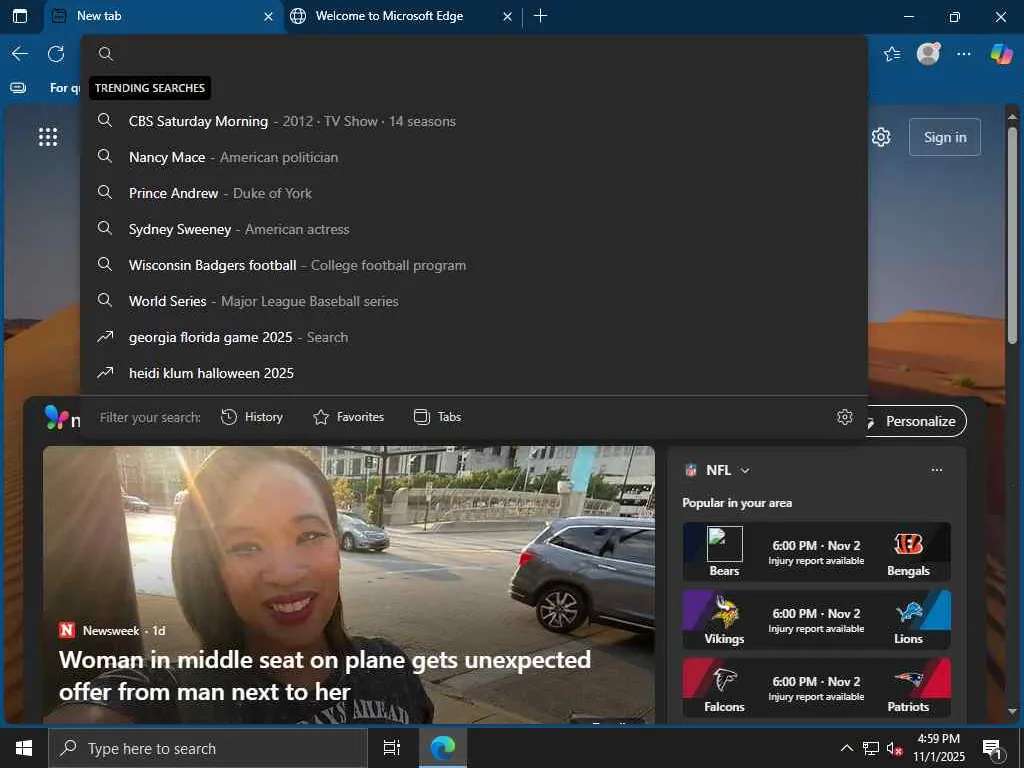The width and height of the screenshot is (1024, 768).
Task: Open search suggestion settings gear
Action: [845, 417]
